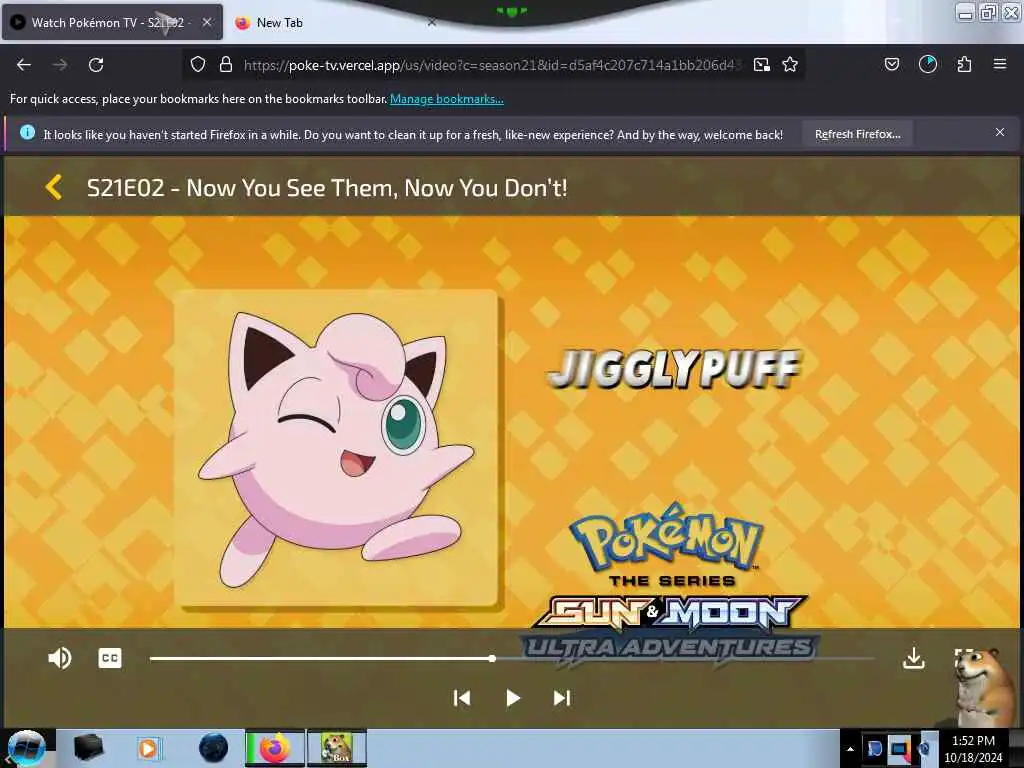Go back using the yellow chevron arrow
The width and height of the screenshot is (1024, 768).
coord(54,187)
